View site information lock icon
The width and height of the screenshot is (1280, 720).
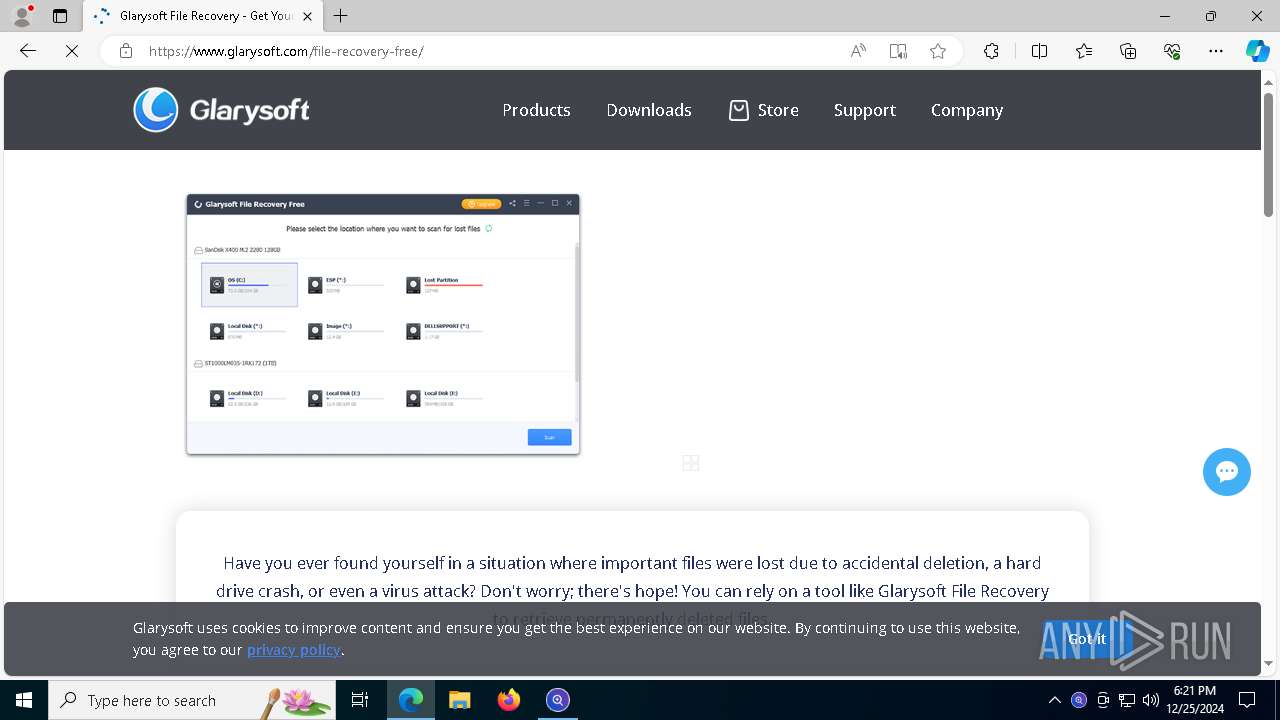126,51
